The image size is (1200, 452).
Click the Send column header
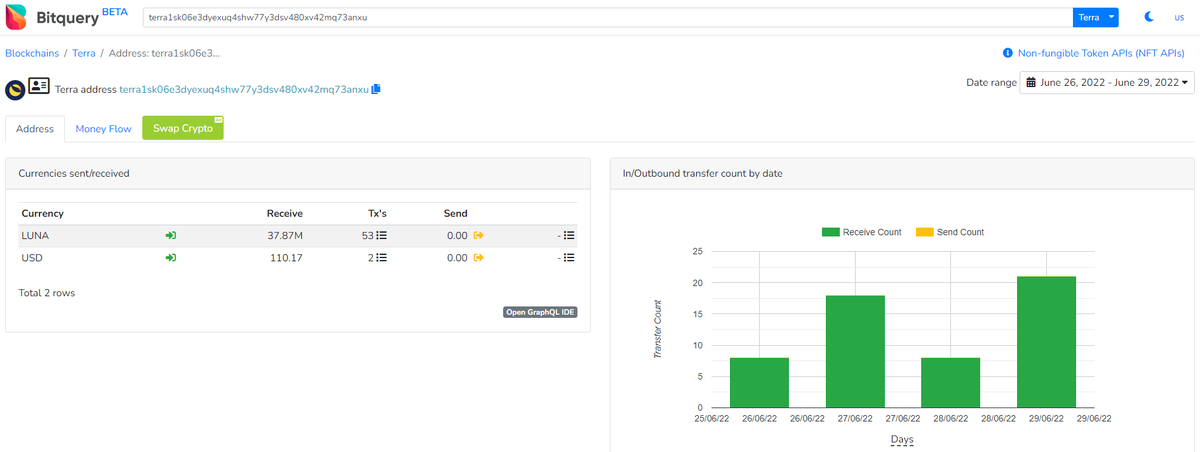tap(455, 213)
